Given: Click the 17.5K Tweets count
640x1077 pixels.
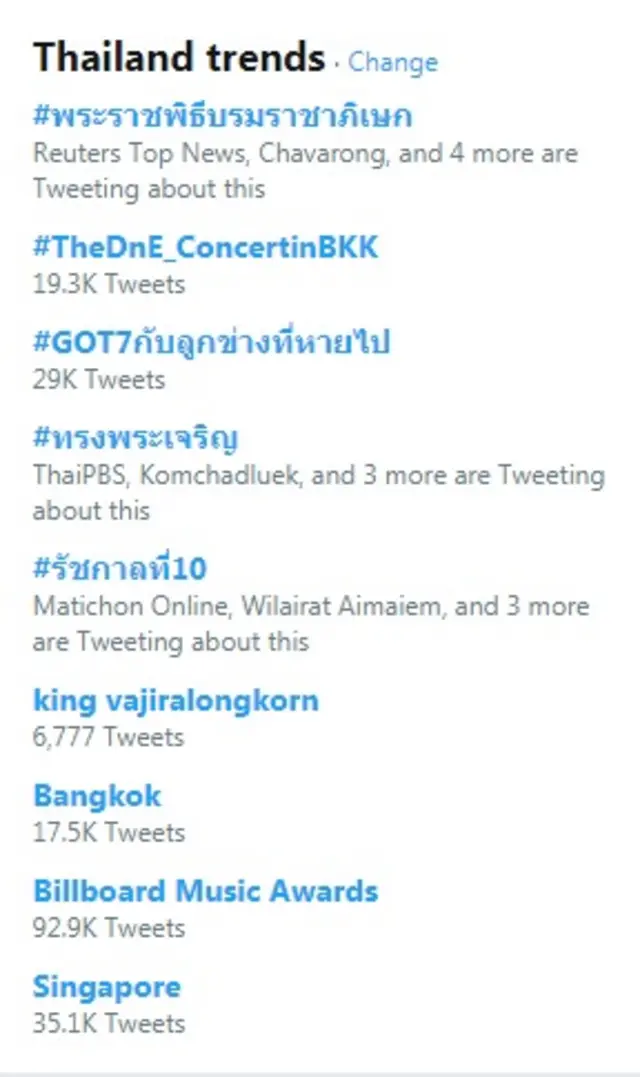Looking at the screenshot, I should coord(109,832).
